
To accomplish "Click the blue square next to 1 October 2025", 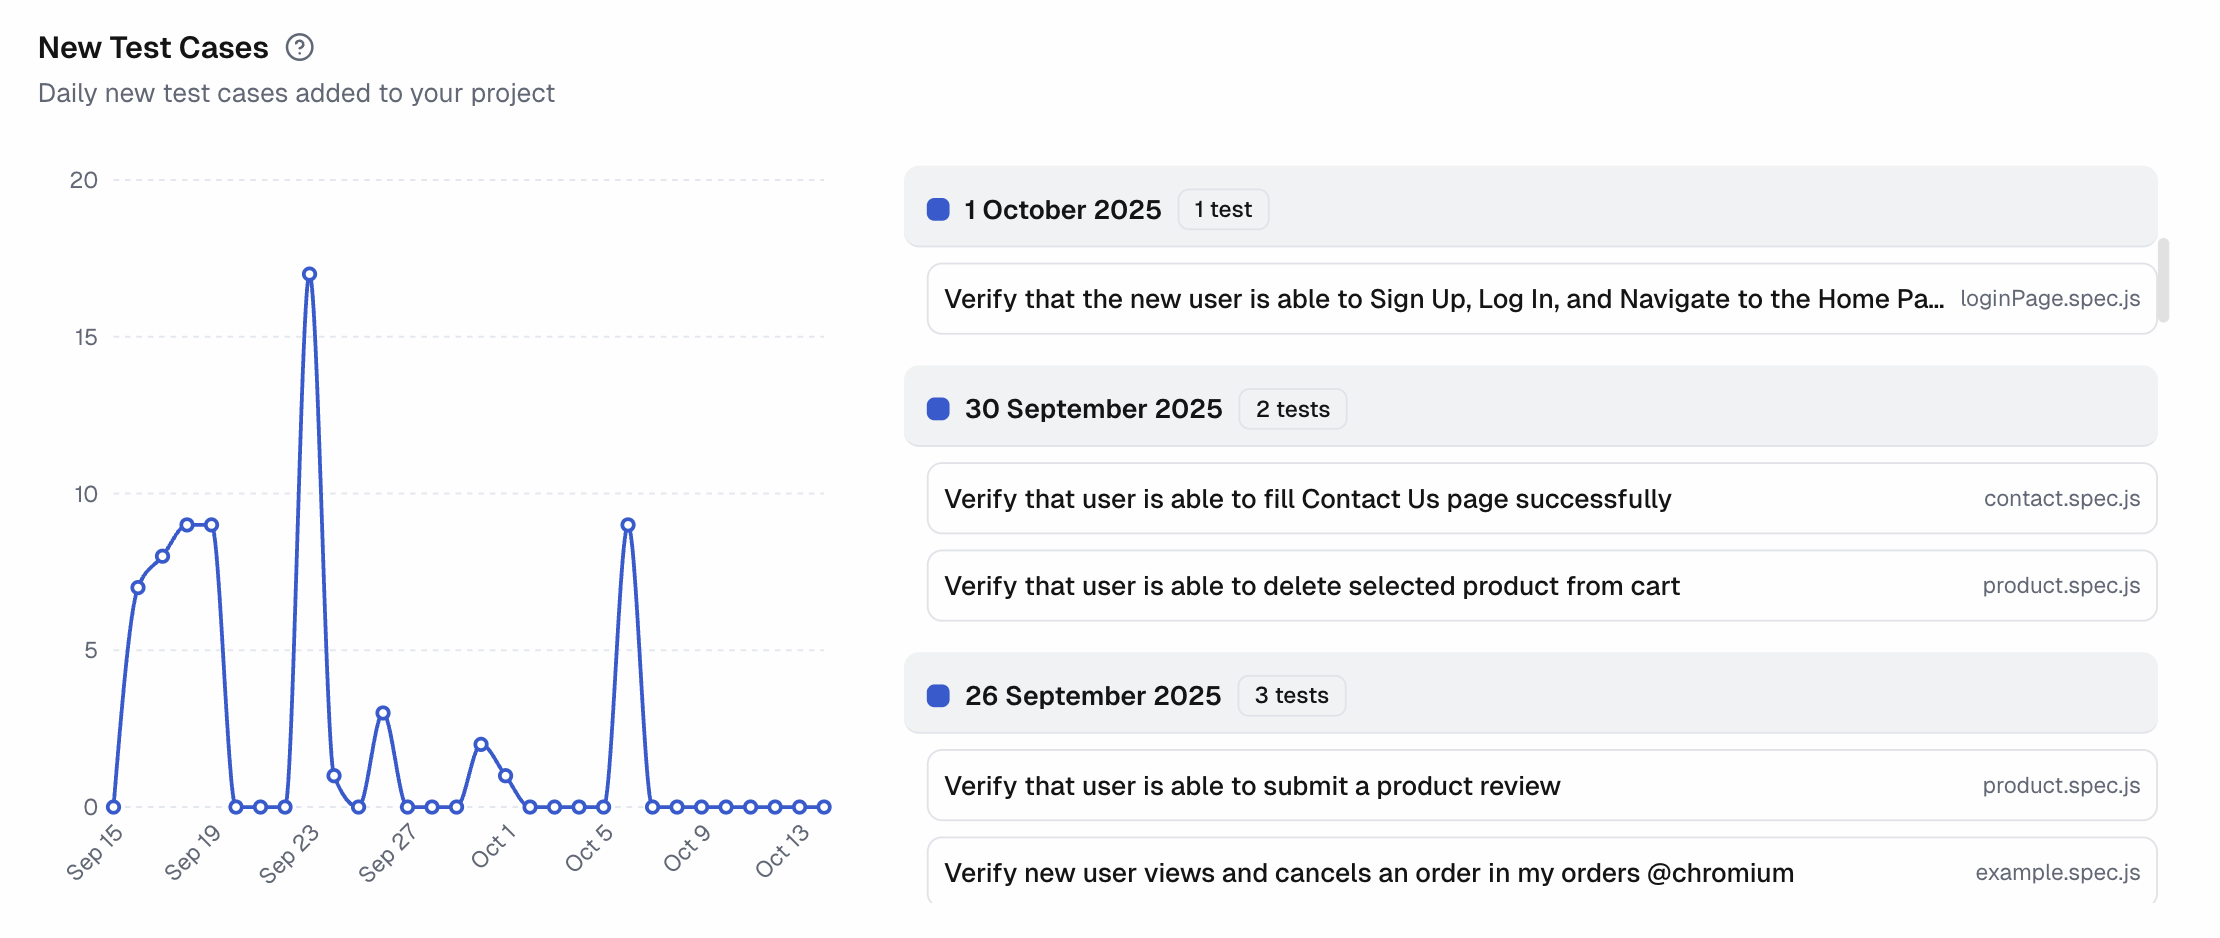I will (938, 209).
